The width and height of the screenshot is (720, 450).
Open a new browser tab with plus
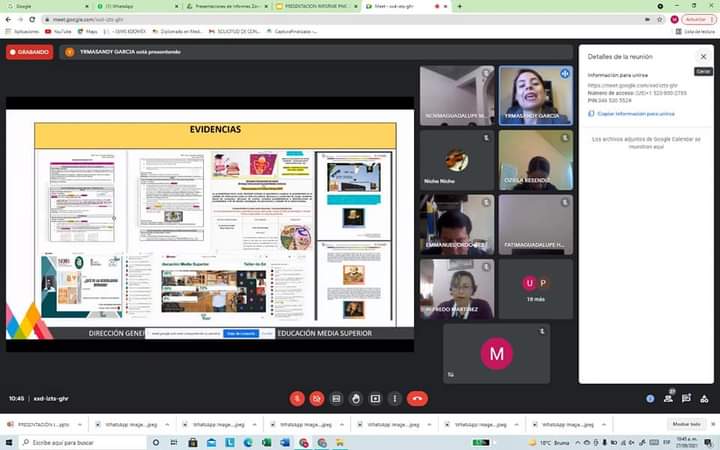pos(460,6)
